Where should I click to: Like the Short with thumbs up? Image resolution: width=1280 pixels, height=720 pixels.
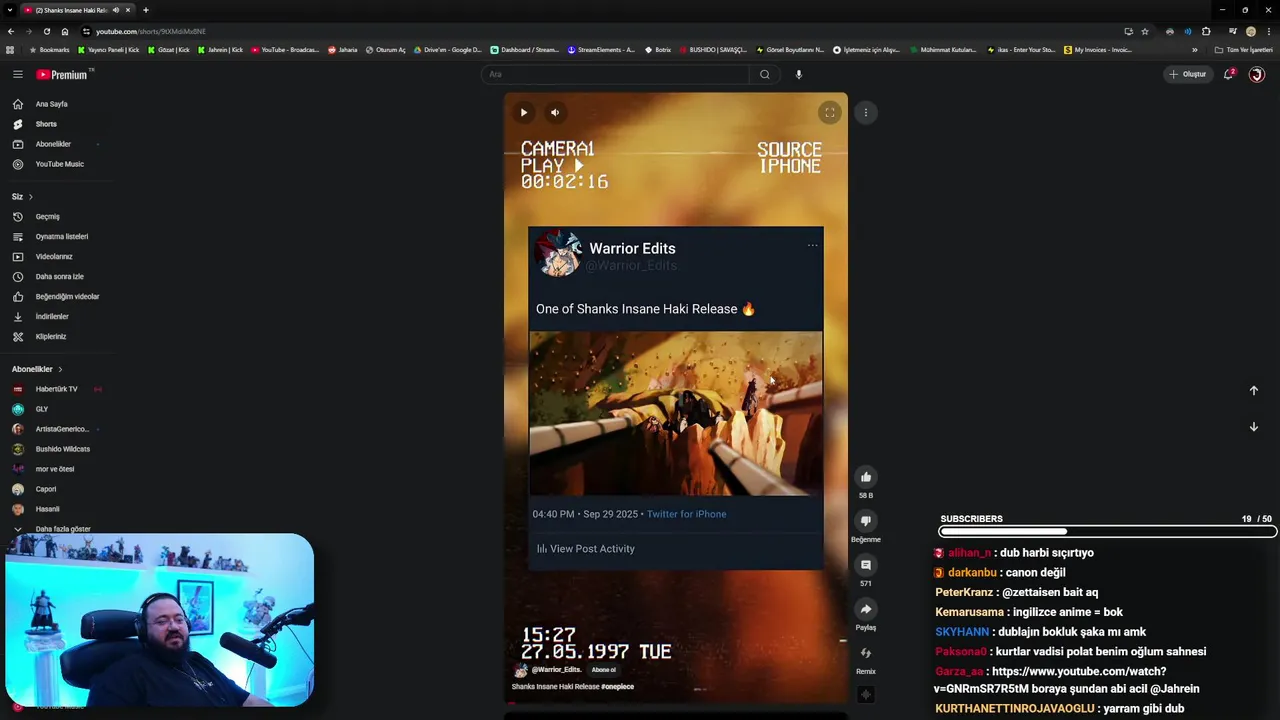point(866,477)
